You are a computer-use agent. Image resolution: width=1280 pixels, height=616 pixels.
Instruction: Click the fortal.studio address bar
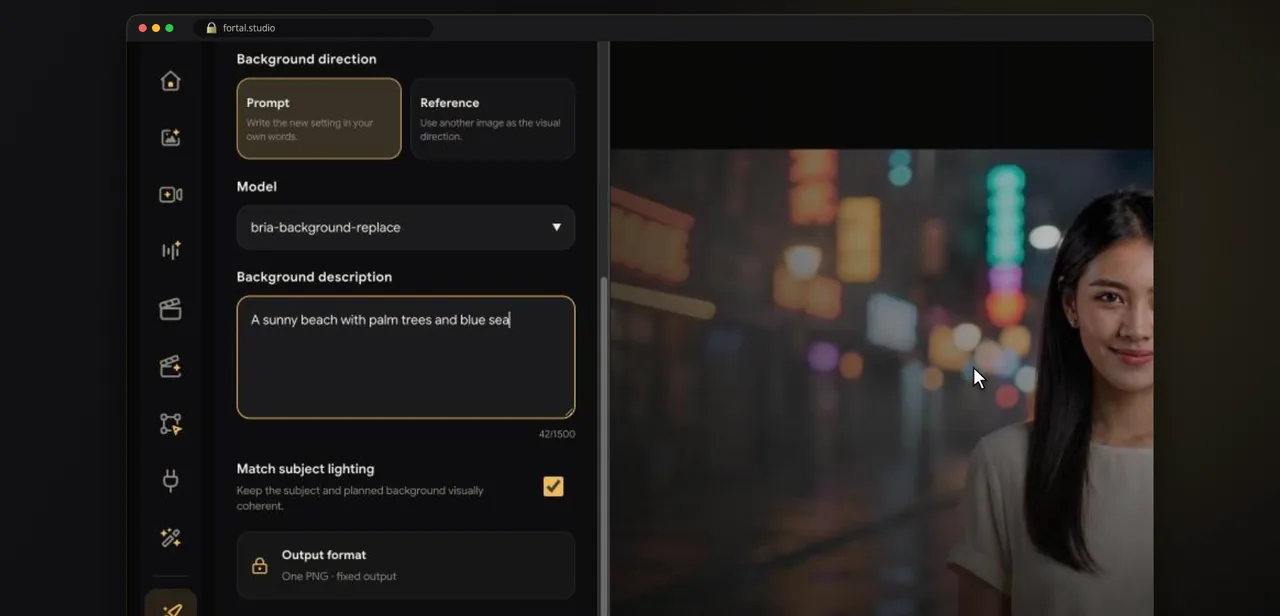315,28
